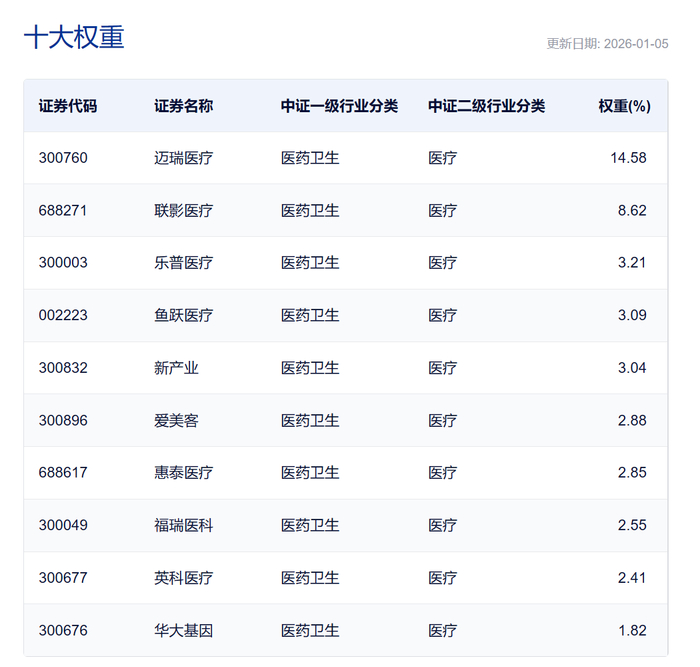Select security code 300003
The height and width of the screenshot is (667, 700).
tap(63, 263)
